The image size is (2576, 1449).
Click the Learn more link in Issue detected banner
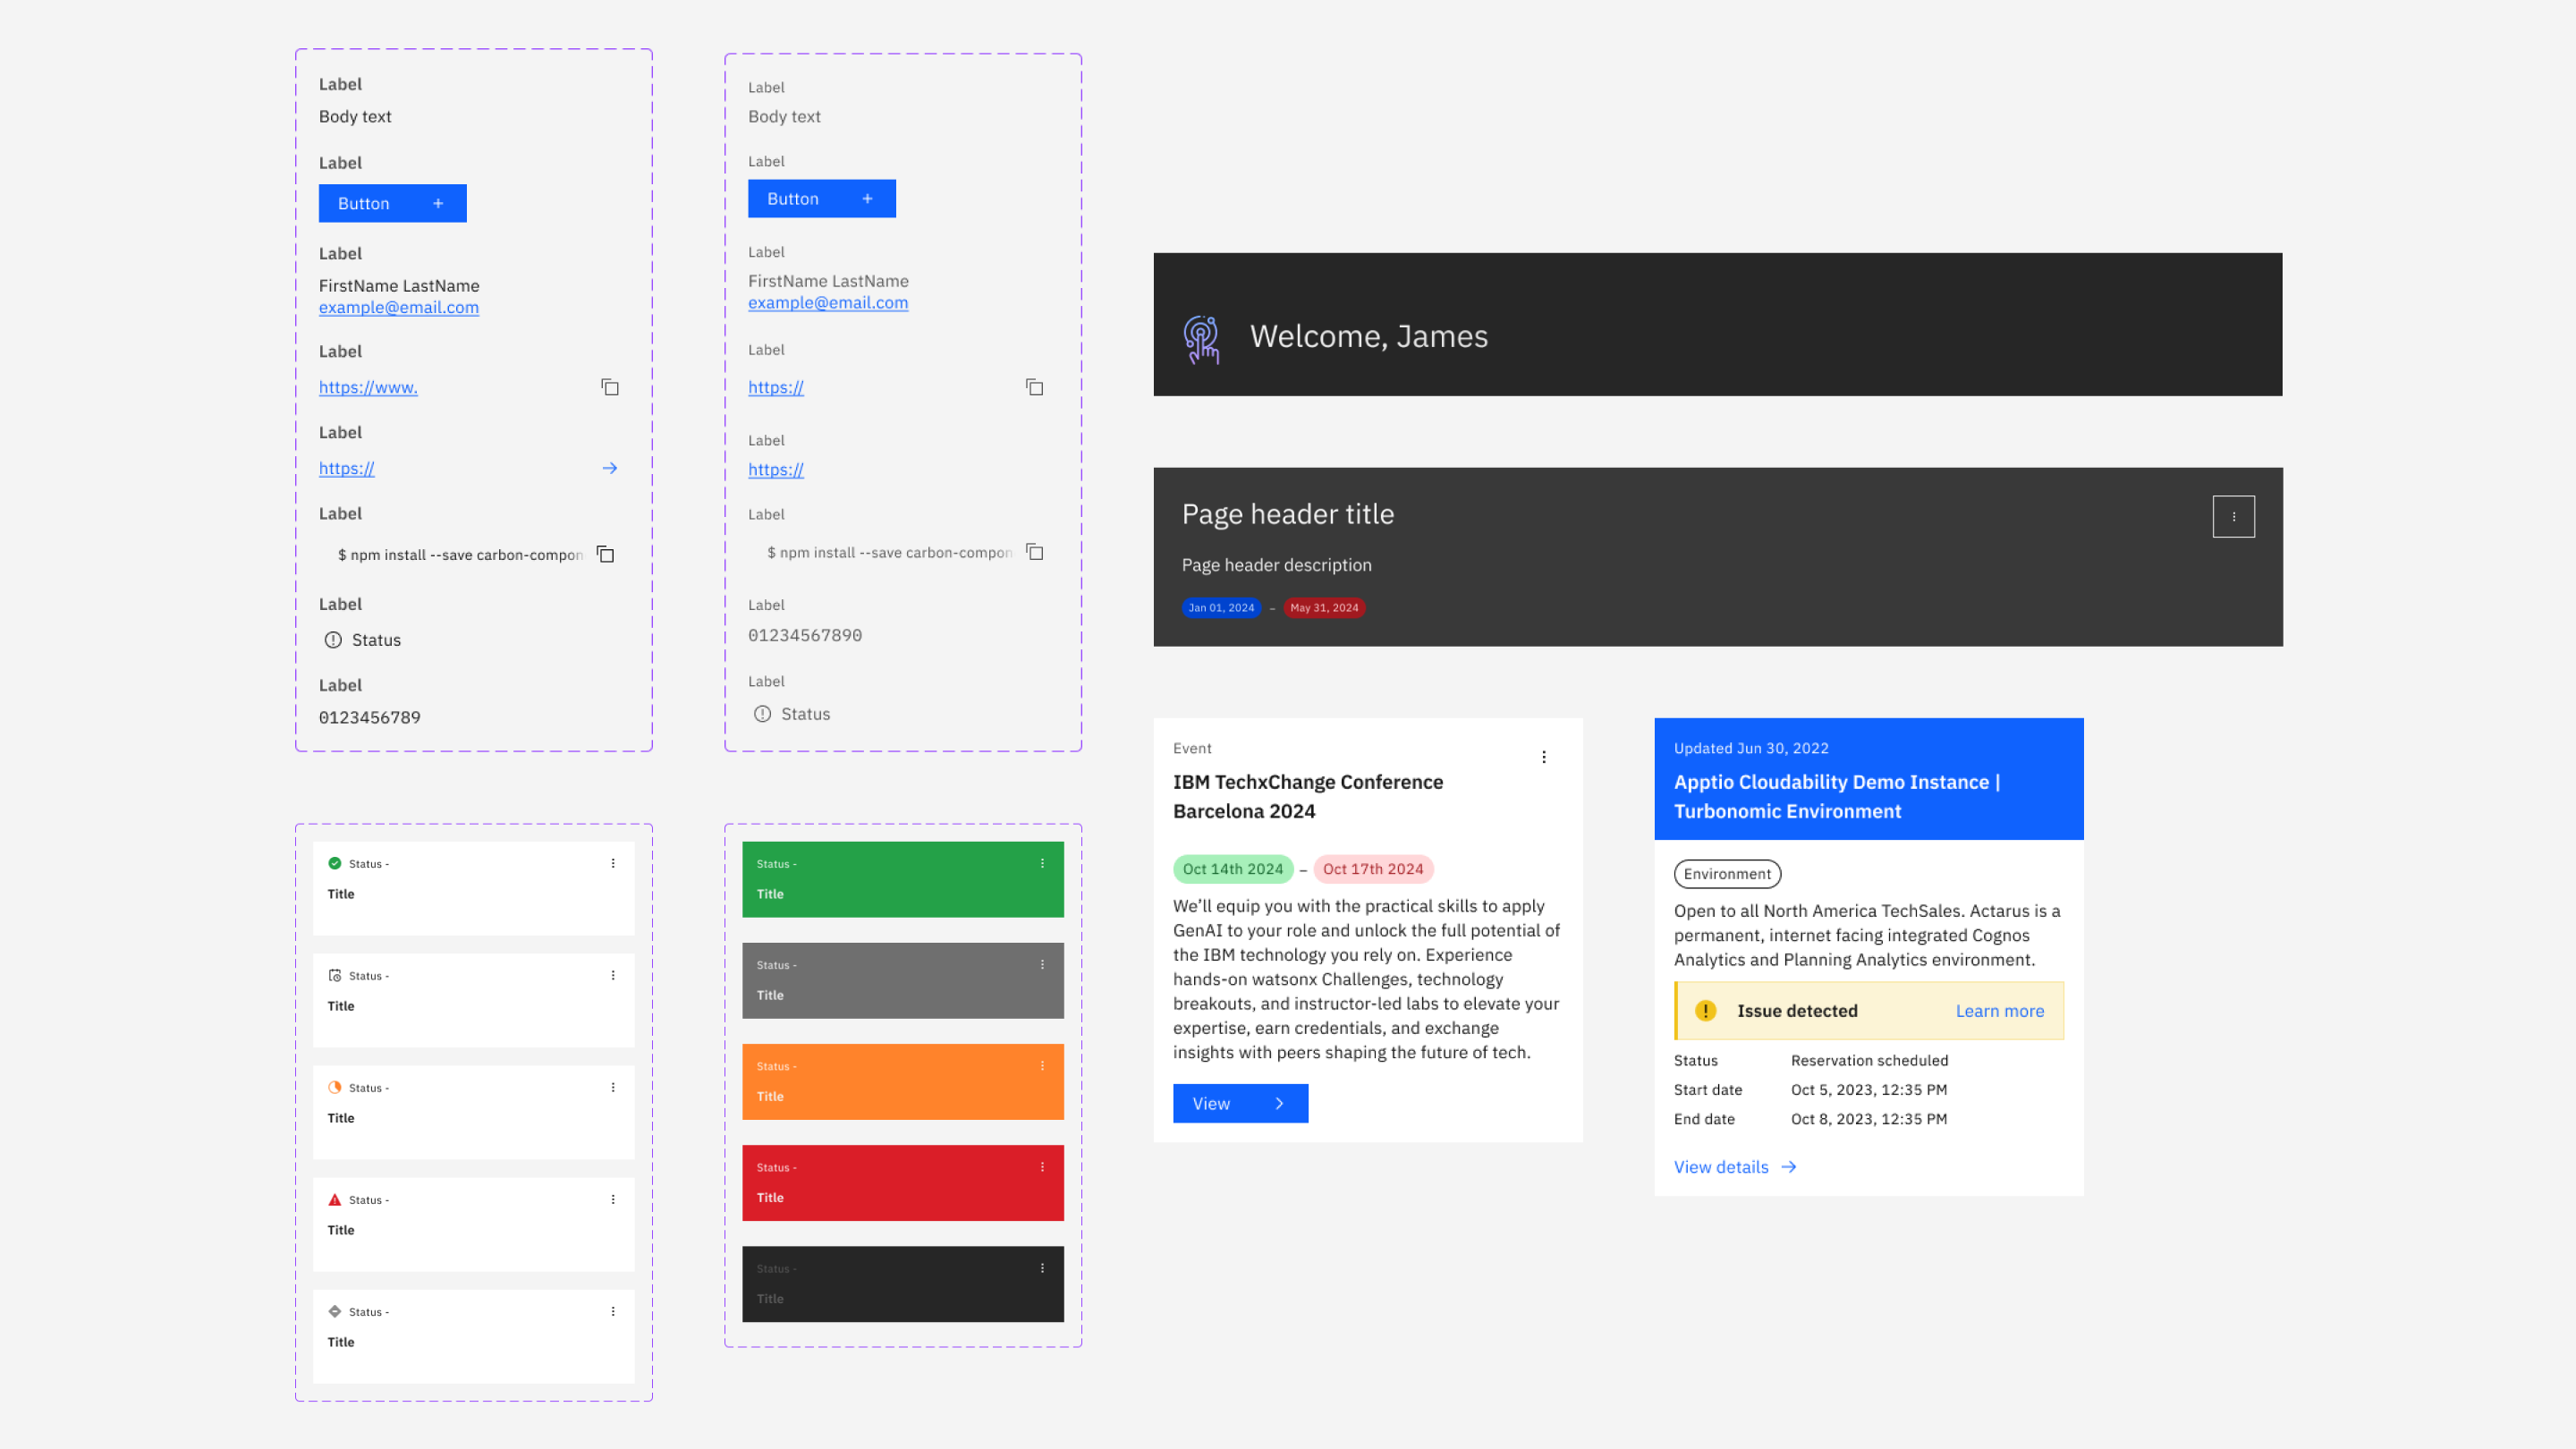click(1998, 1011)
